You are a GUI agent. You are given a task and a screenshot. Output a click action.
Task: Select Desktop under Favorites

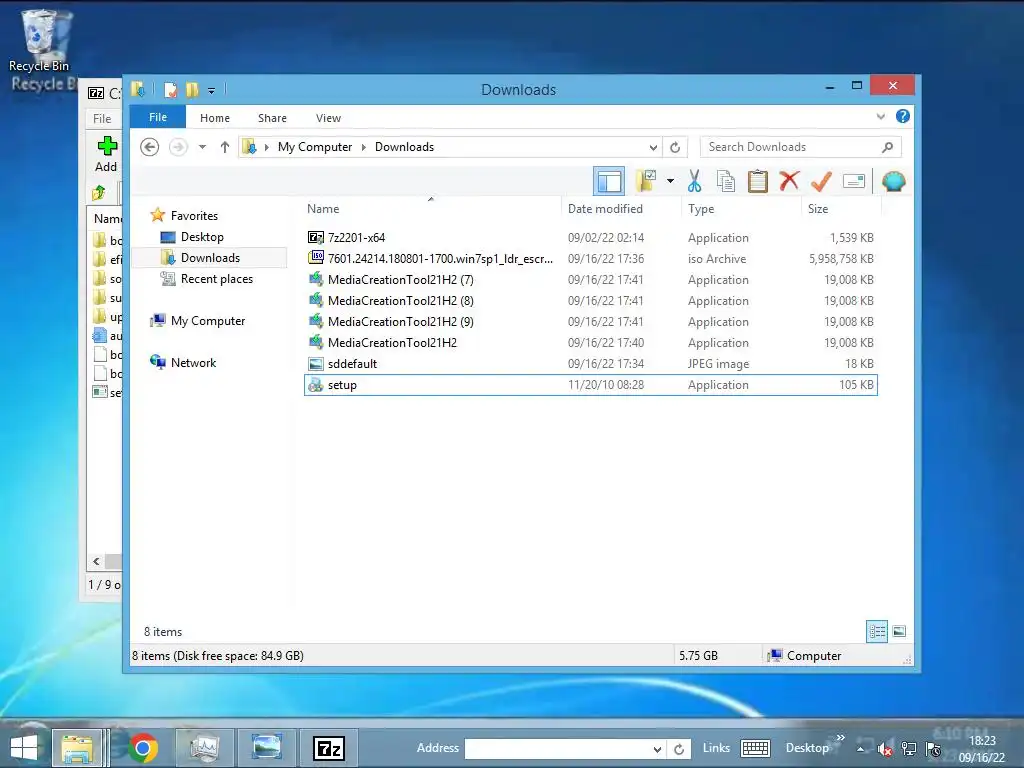(x=202, y=236)
